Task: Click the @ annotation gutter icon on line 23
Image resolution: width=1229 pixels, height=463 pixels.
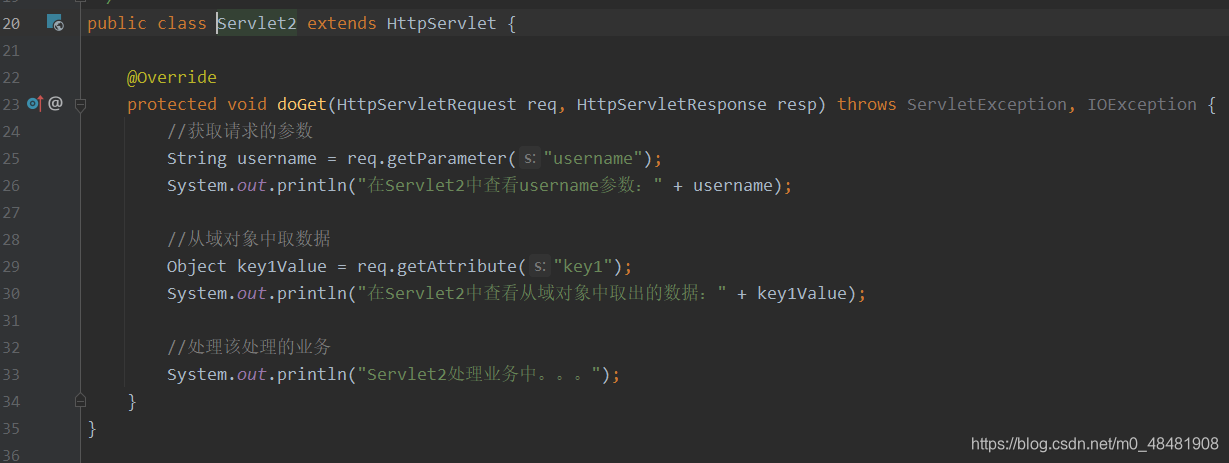Action: click(x=56, y=103)
